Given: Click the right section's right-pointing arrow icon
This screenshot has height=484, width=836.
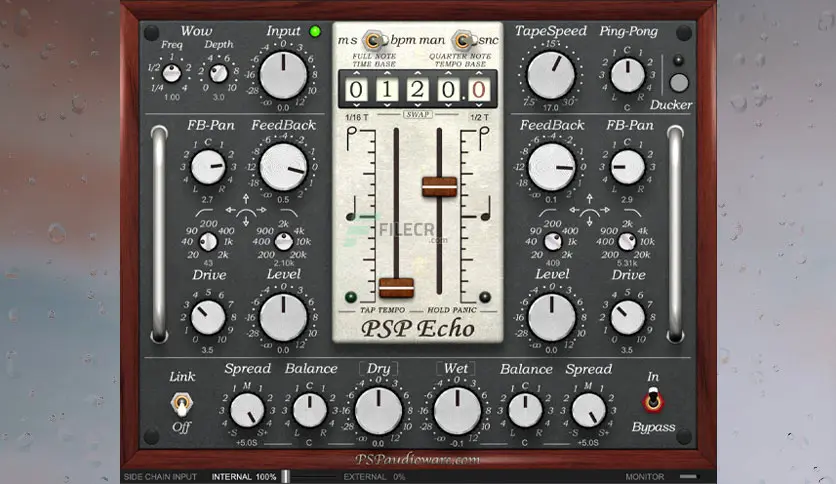Looking at the screenshot, I should click(x=605, y=210).
